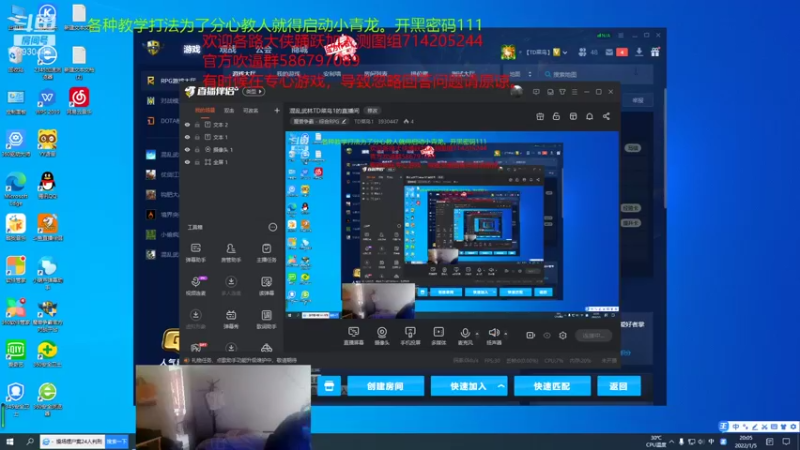Click the user avatar in the streaming app title bar
Image resolution: width=800 pixels, height=450 pixels.
pos(516,92)
